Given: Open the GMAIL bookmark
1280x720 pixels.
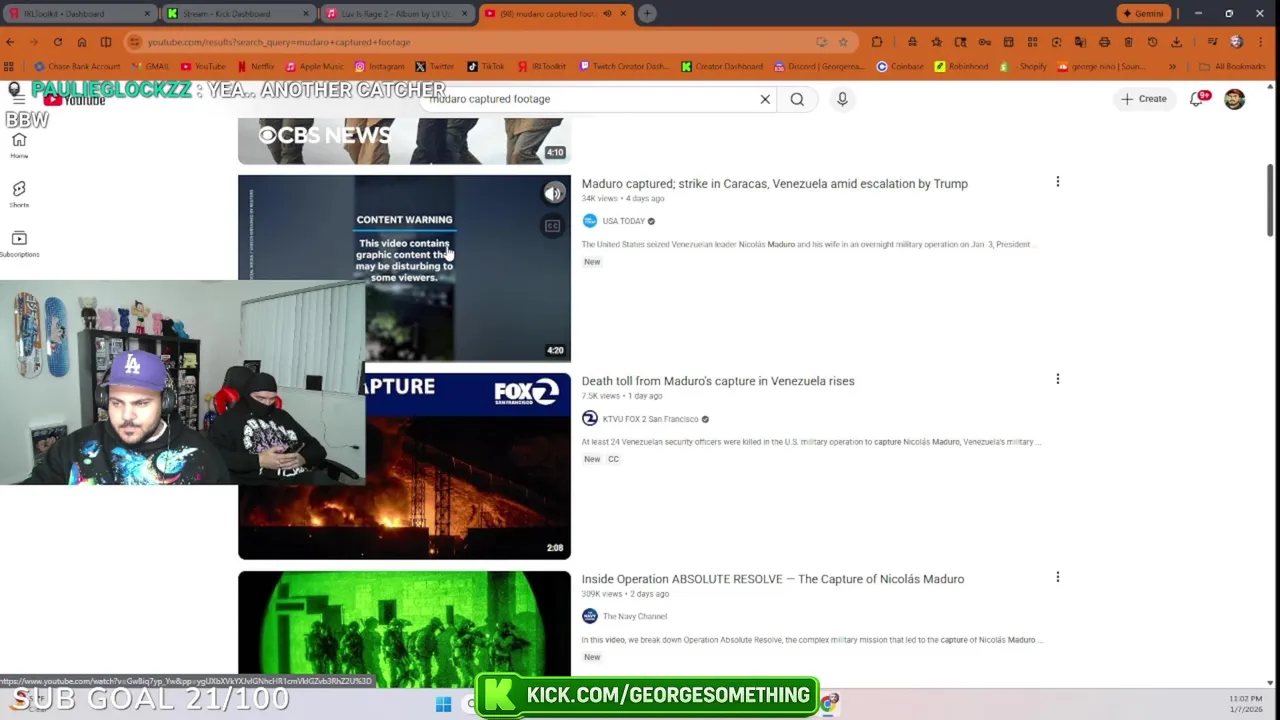Looking at the screenshot, I should [x=150, y=67].
